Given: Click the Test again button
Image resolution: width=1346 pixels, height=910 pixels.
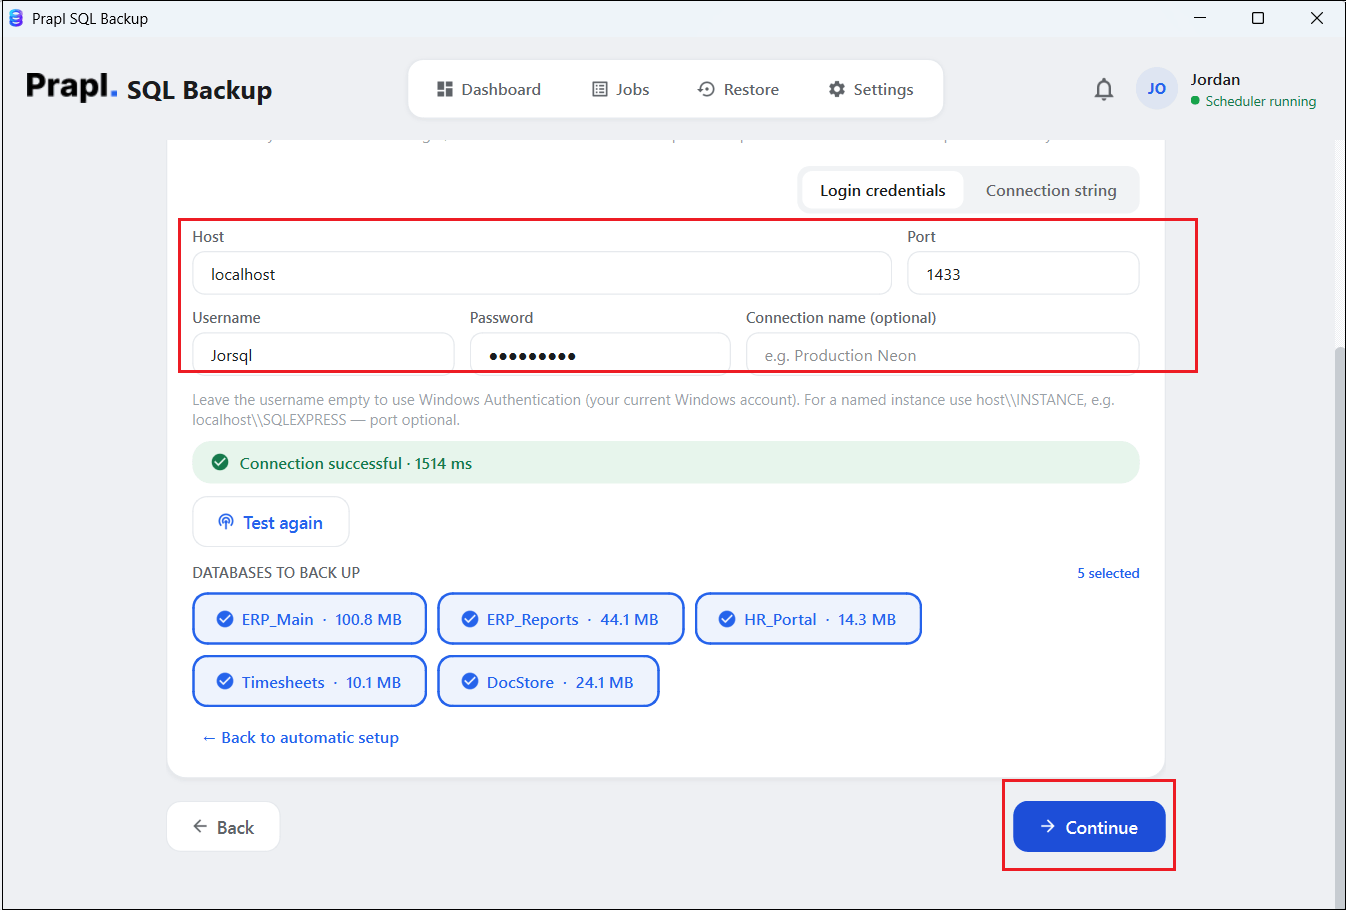Looking at the screenshot, I should 271,522.
